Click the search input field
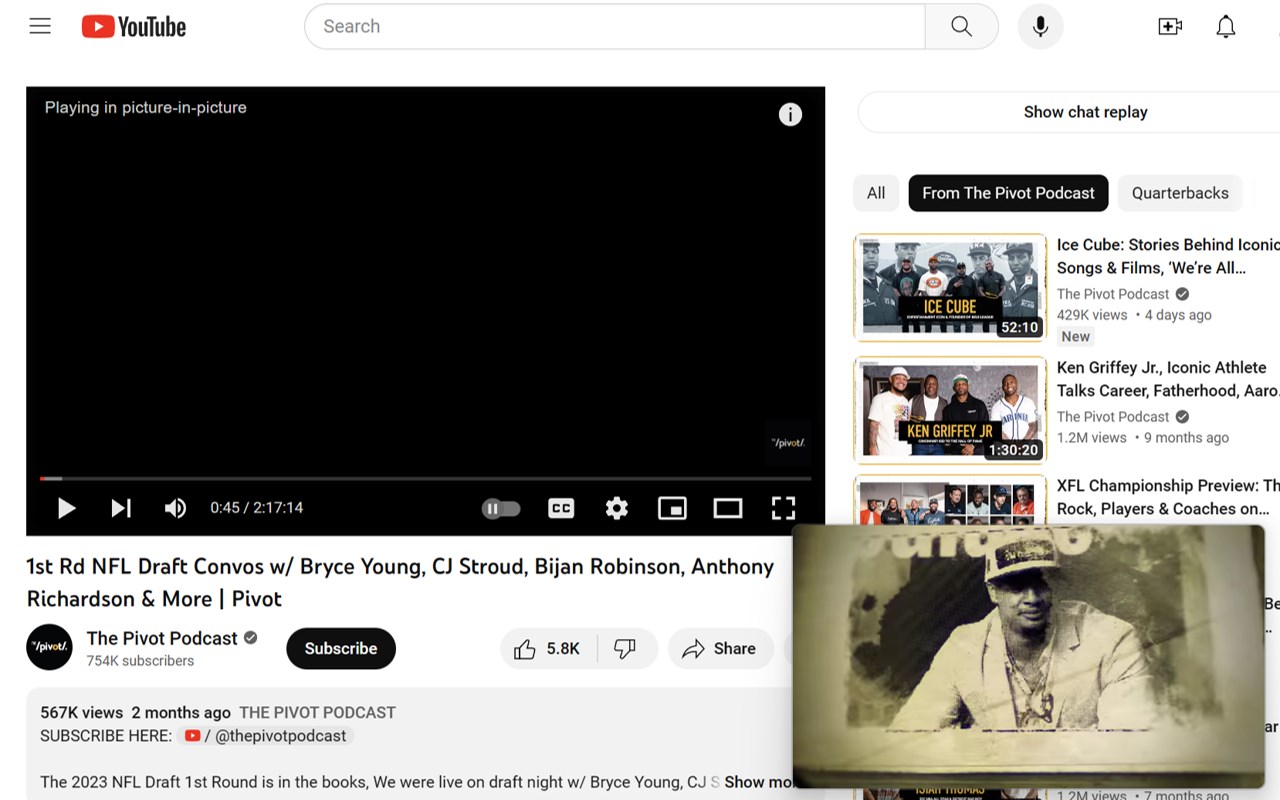The image size is (1280, 800). pyautogui.click(x=614, y=27)
